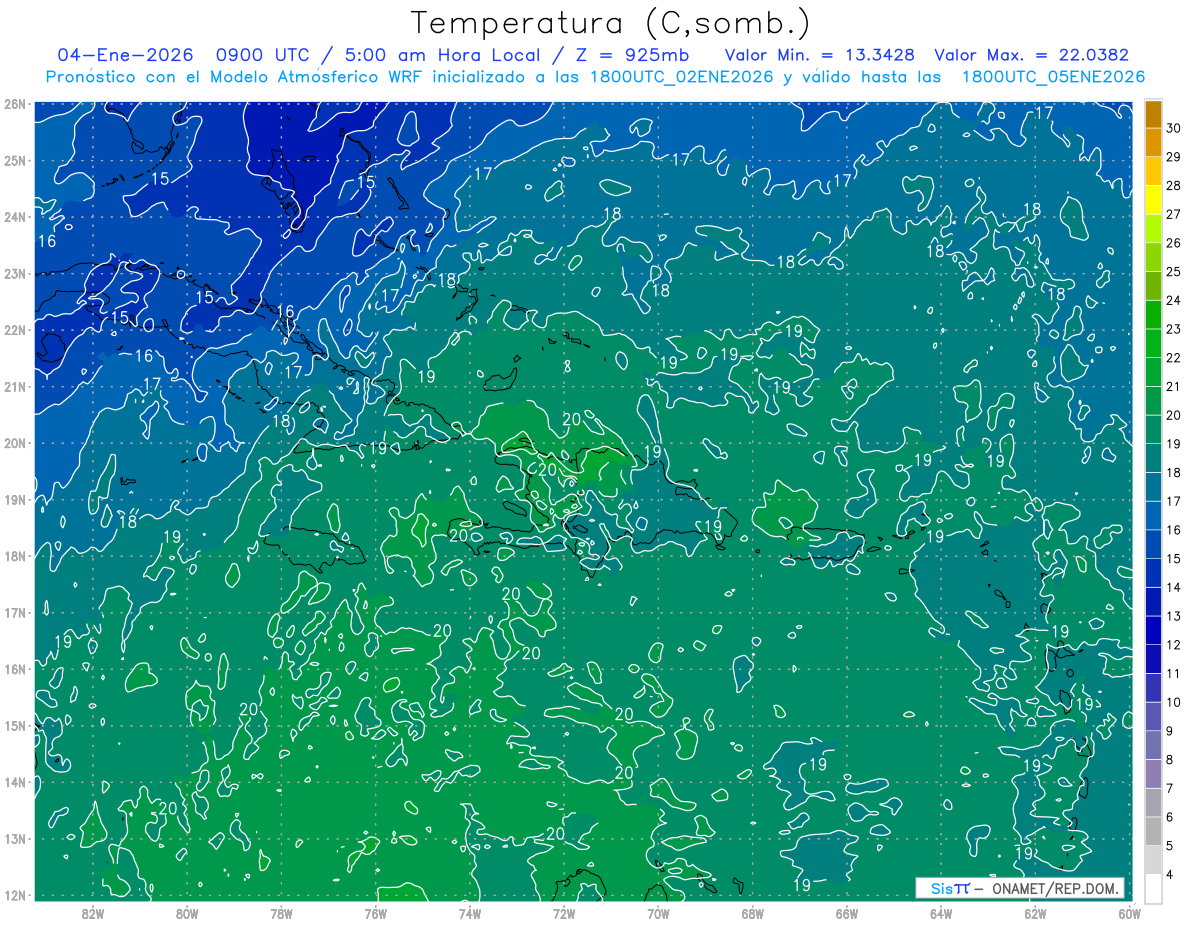Pick the orange swatch between 29 and 30
The height and width of the screenshot is (927, 1200).
coord(1153,143)
